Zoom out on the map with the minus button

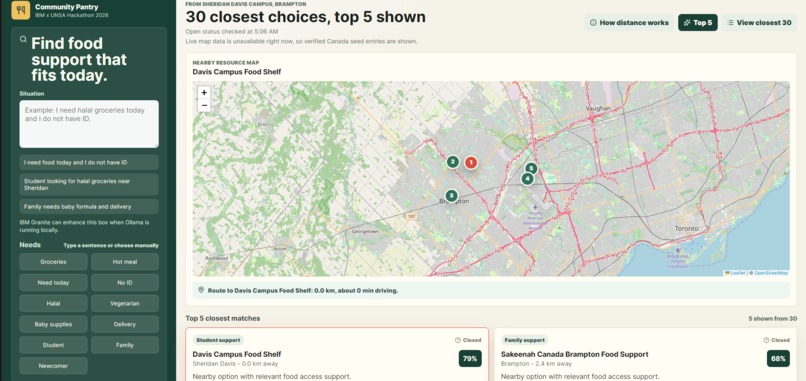pos(204,105)
